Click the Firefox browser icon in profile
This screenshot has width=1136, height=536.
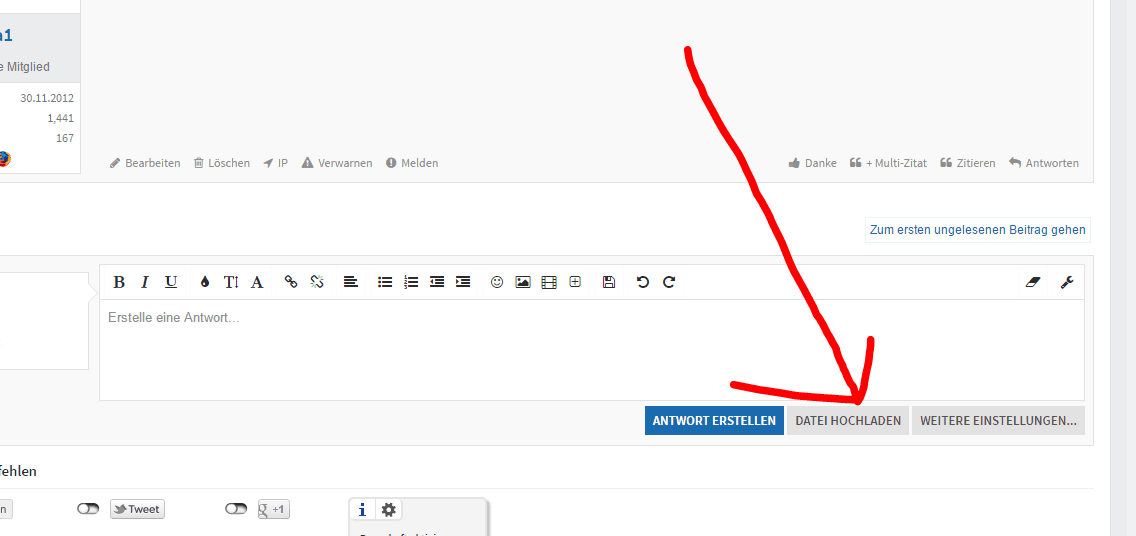pyautogui.click(x=4, y=159)
